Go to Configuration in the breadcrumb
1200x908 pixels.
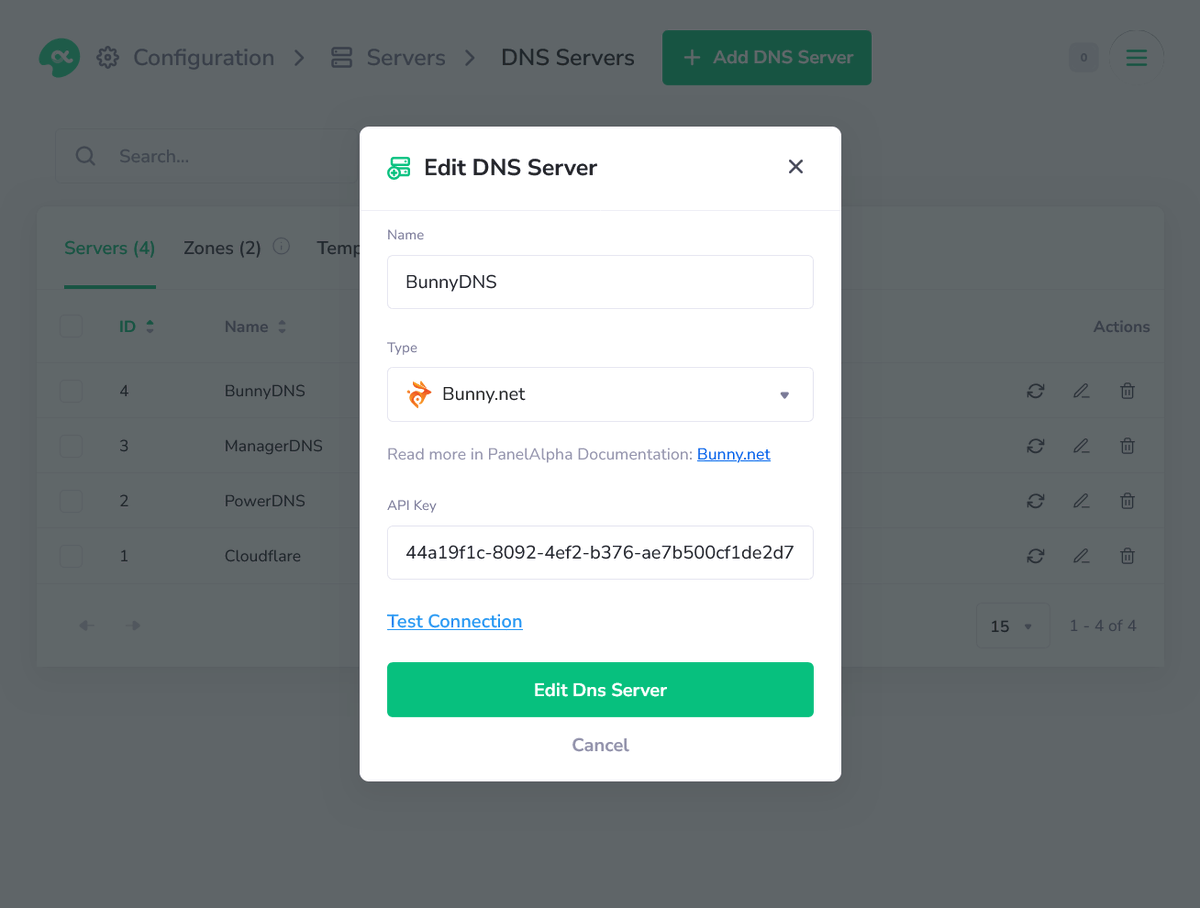point(204,58)
